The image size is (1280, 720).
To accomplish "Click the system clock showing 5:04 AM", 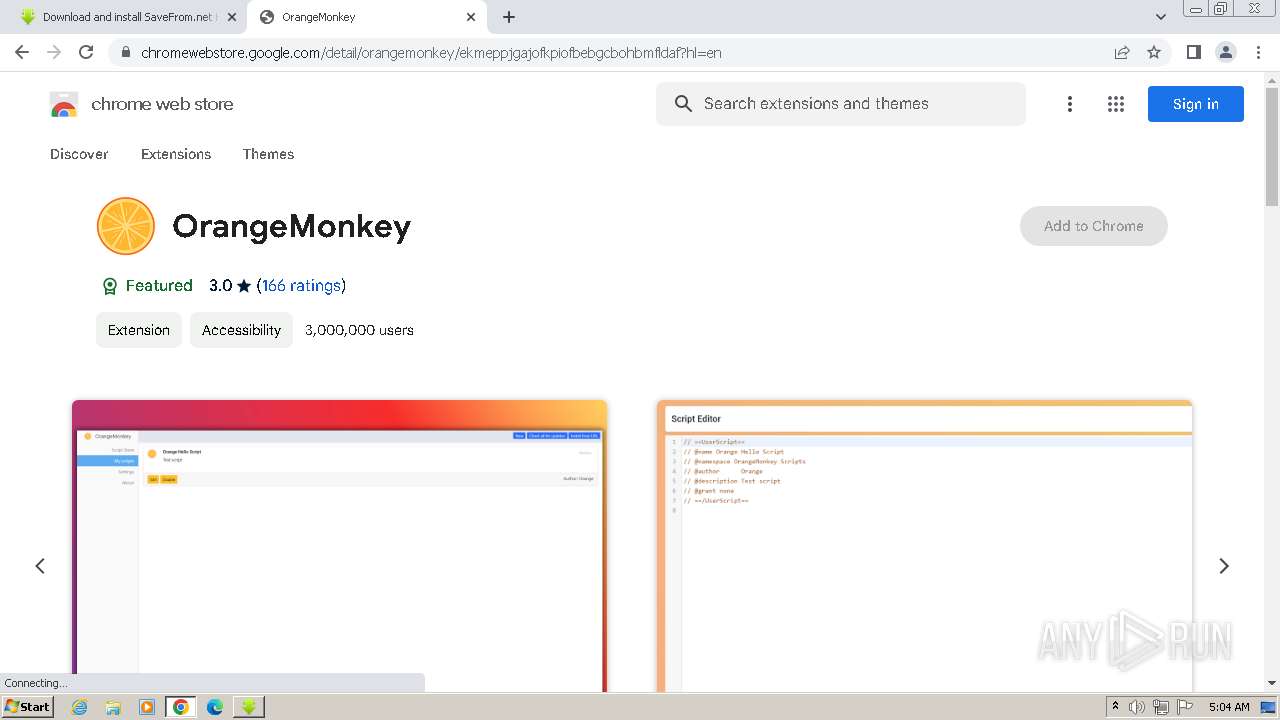I will pyautogui.click(x=1229, y=707).
